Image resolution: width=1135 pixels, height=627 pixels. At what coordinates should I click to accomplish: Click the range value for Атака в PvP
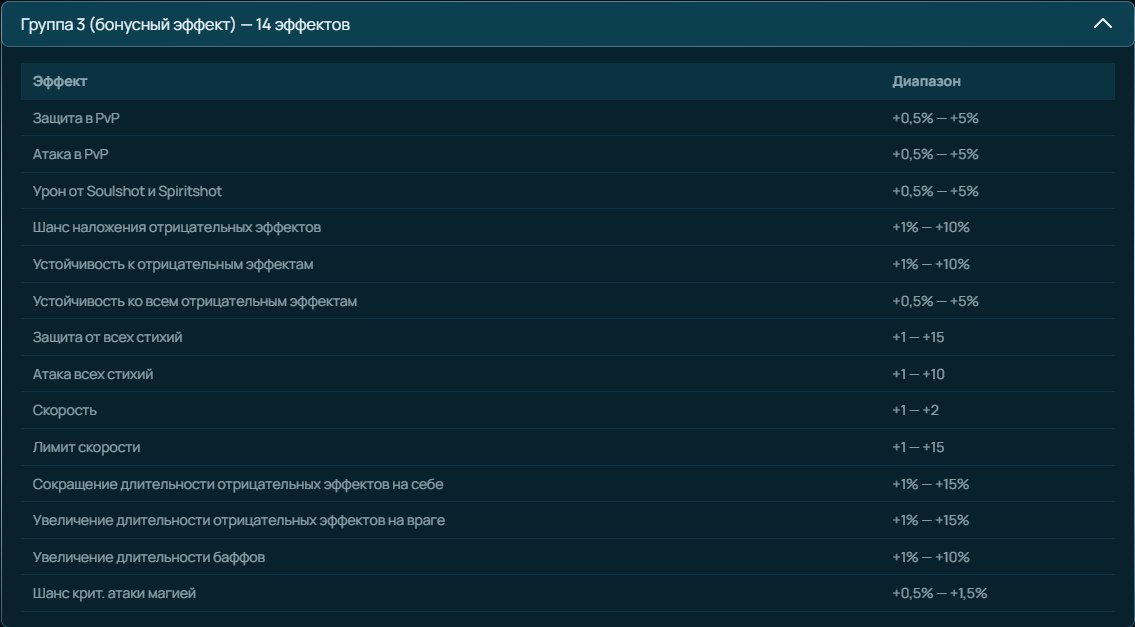[x=935, y=154]
